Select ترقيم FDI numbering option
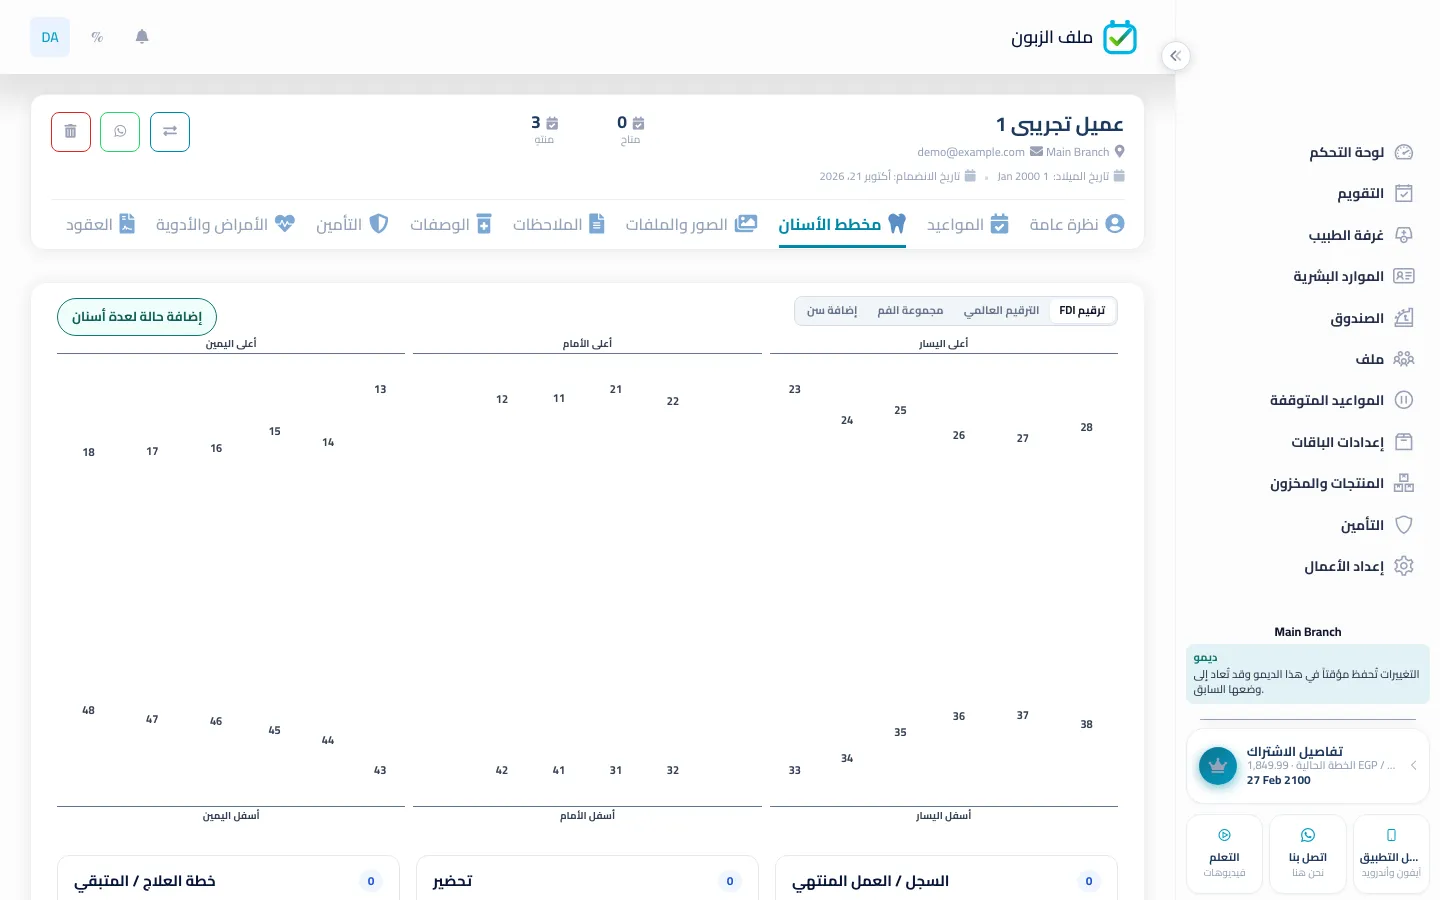Image resolution: width=1440 pixels, height=900 pixels. (1082, 310)
